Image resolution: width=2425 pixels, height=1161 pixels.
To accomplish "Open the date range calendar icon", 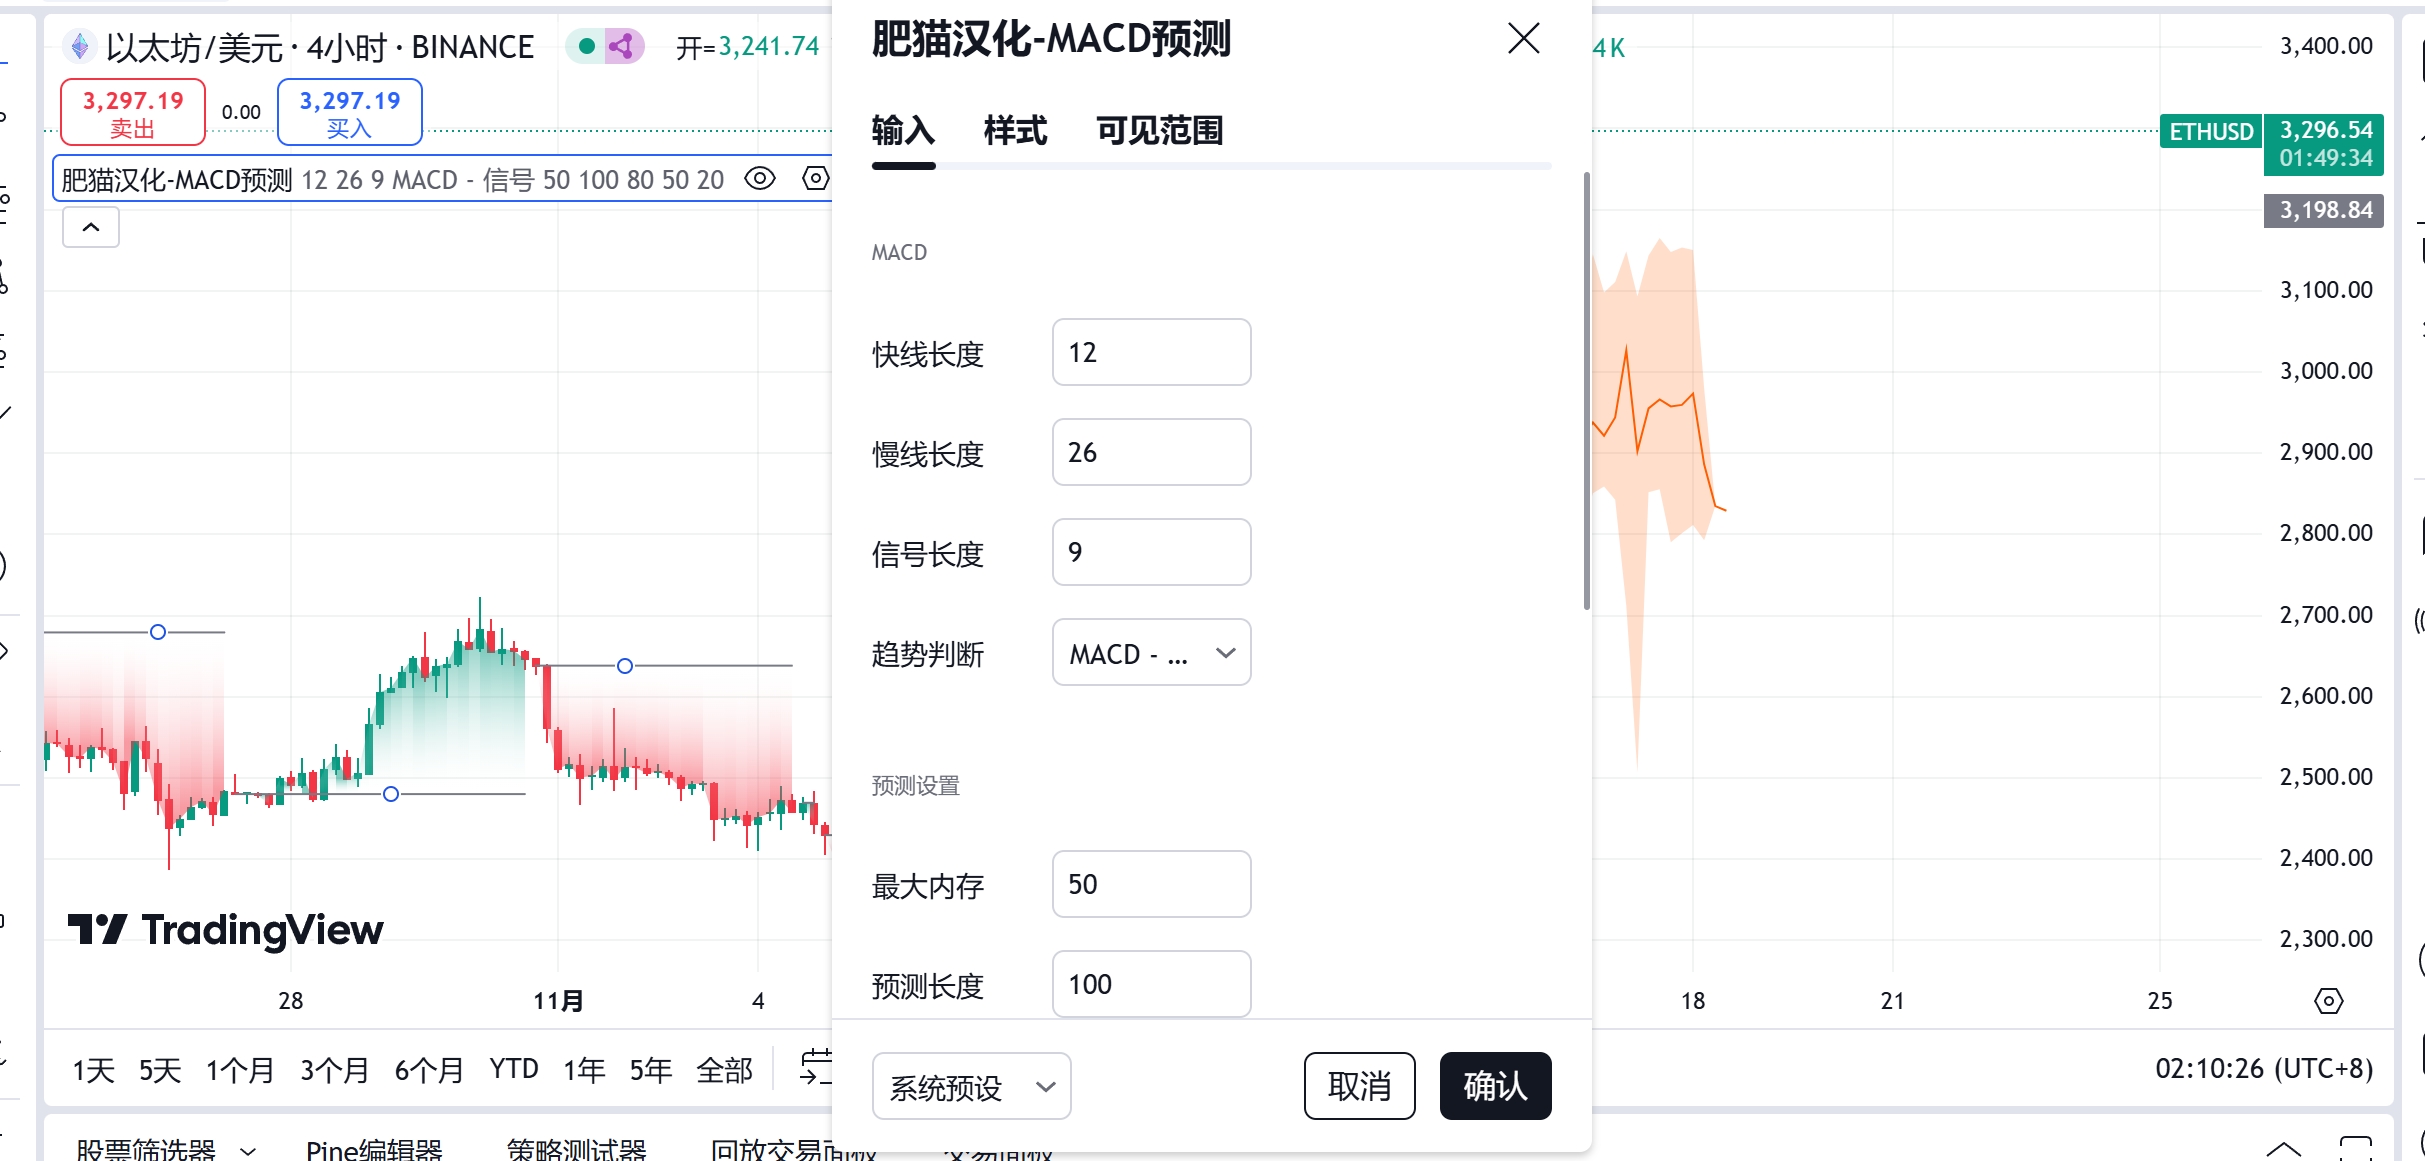I will (x=815, y=1067).
